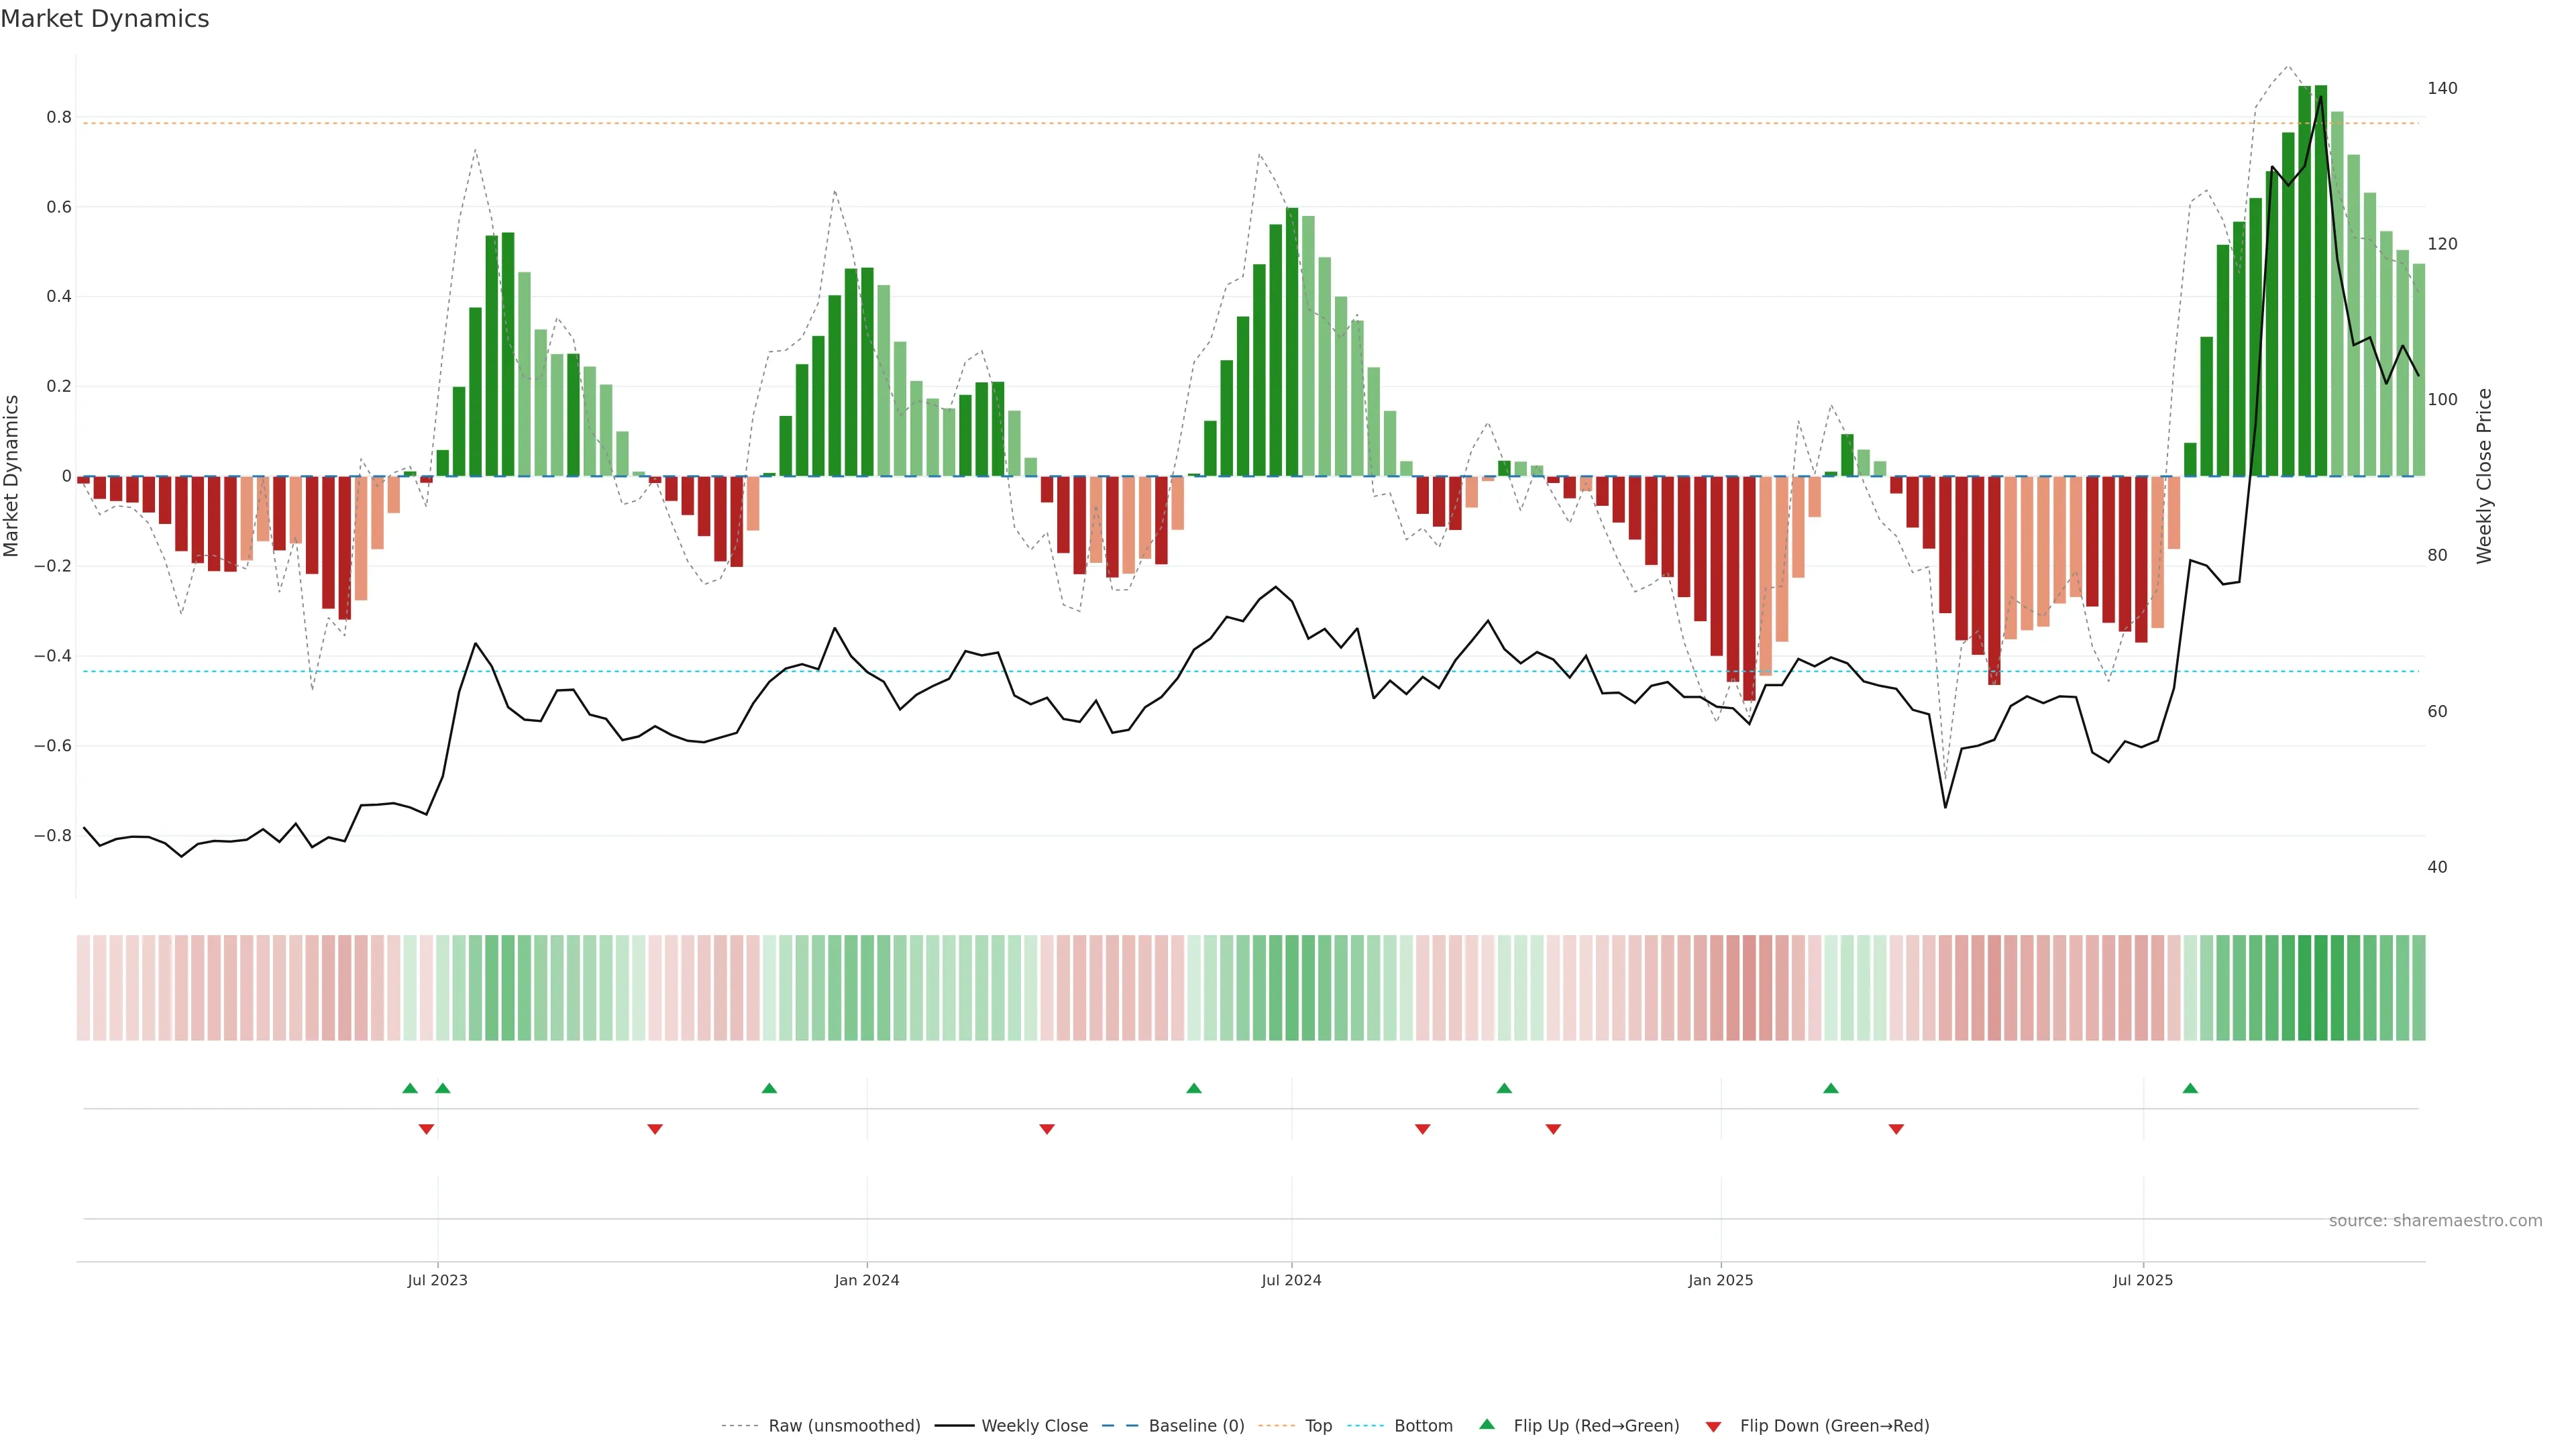Click the Jan 2025 x-axis label
The width and height of the screenshot is (2576, 1449).
1720,1280
